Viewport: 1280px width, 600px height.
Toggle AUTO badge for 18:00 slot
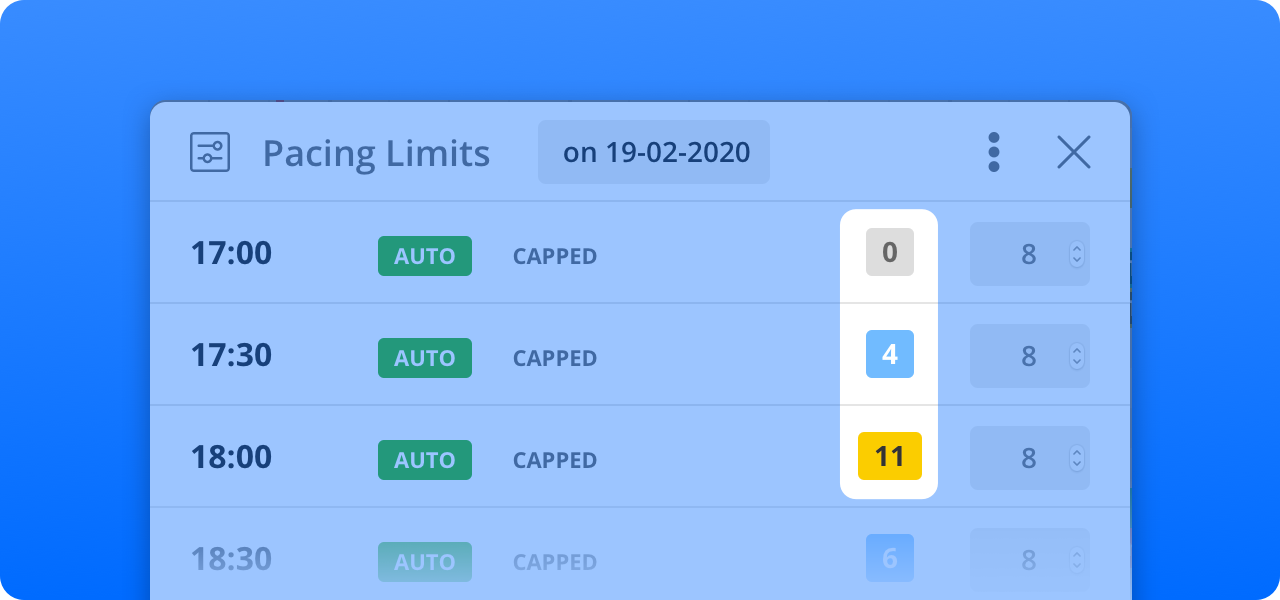click(425, 460)
